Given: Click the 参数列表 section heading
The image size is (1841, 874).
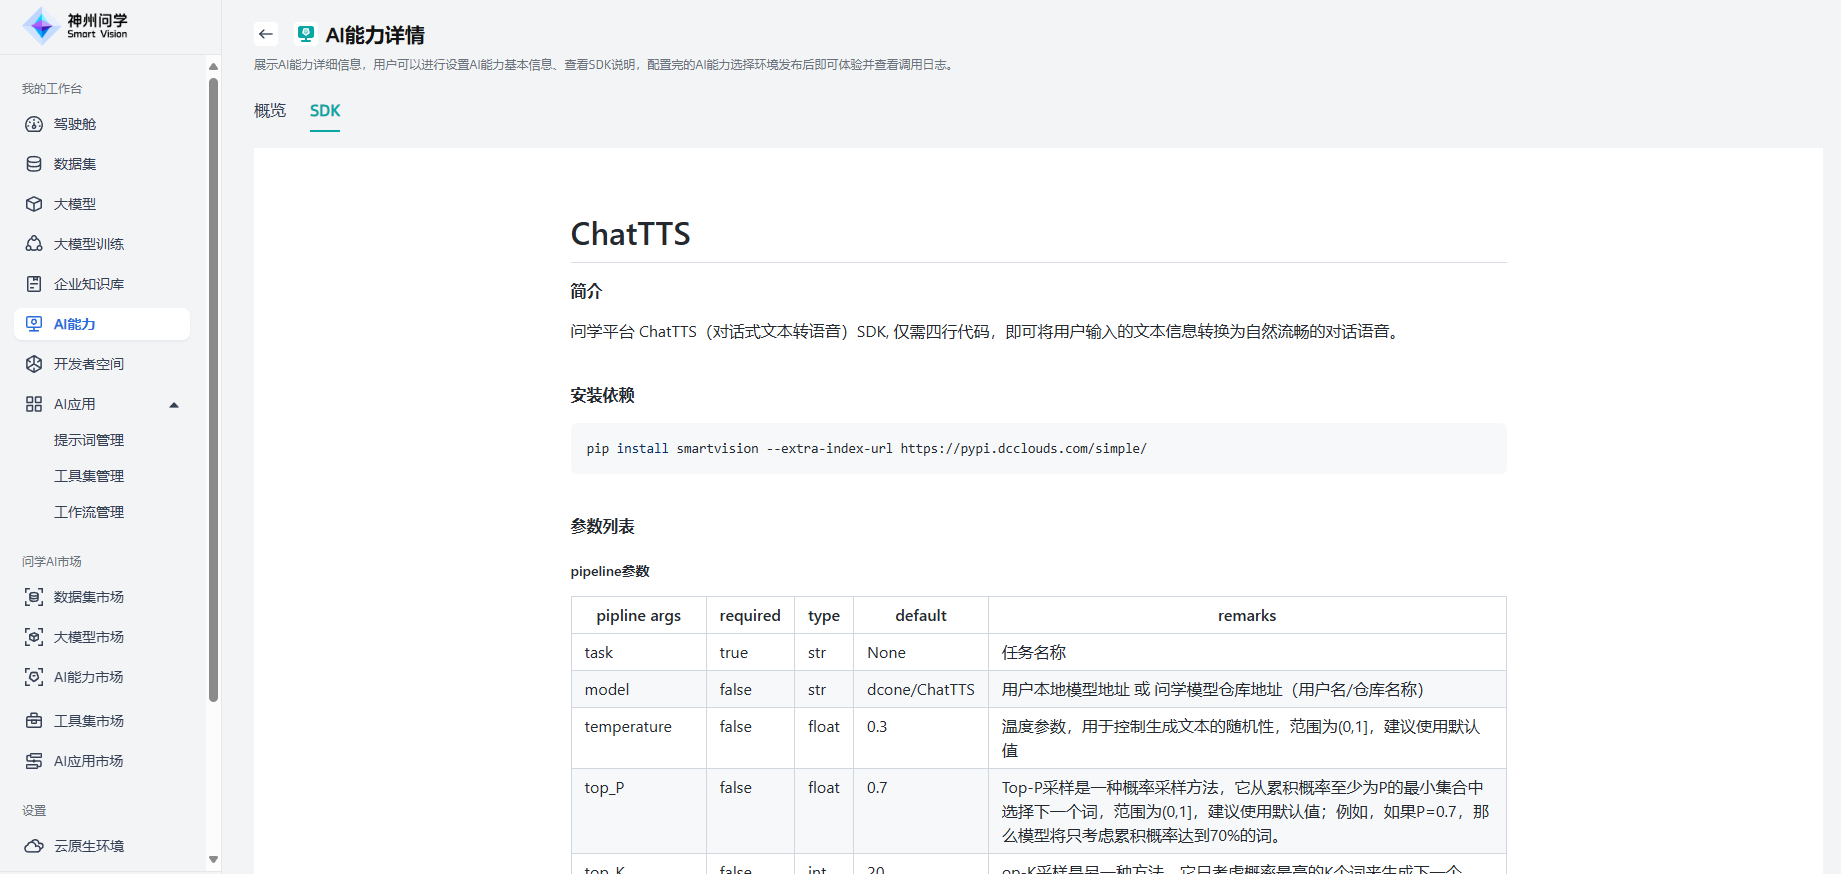Looking at the screenshot, I should coord(602,526).
